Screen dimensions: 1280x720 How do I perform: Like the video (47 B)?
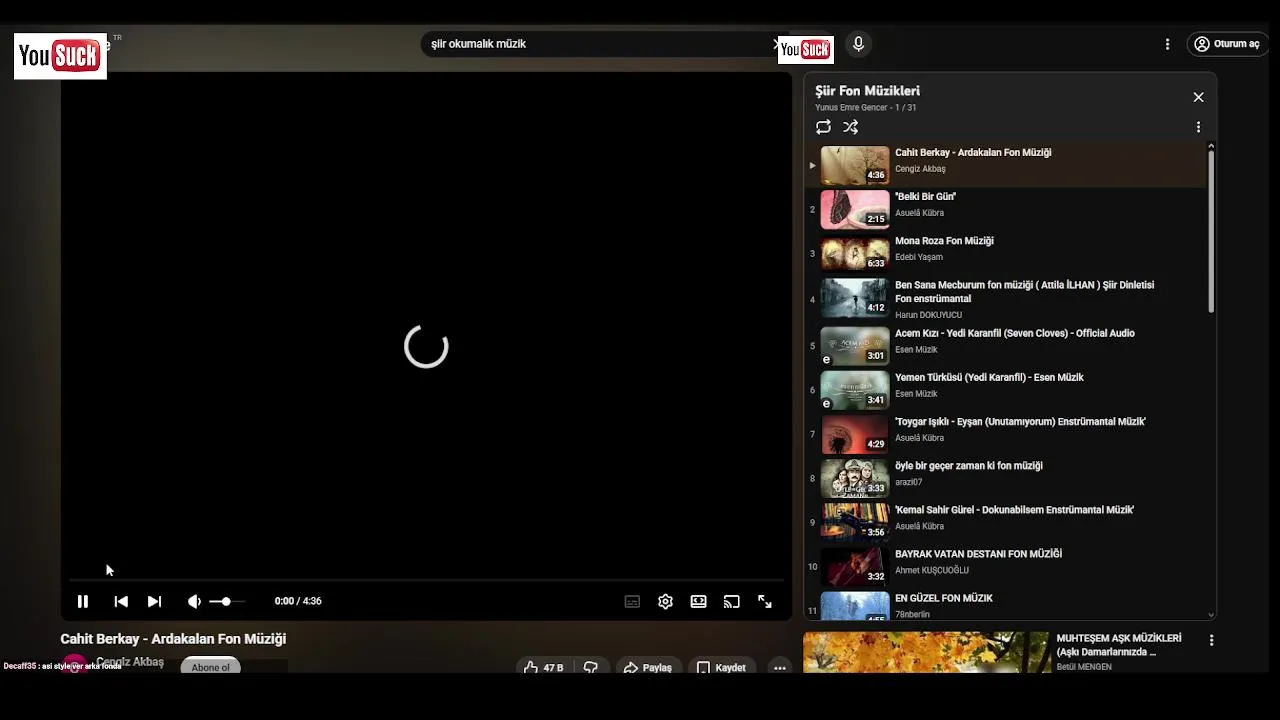pyautogui.click(x=543, y=667)
